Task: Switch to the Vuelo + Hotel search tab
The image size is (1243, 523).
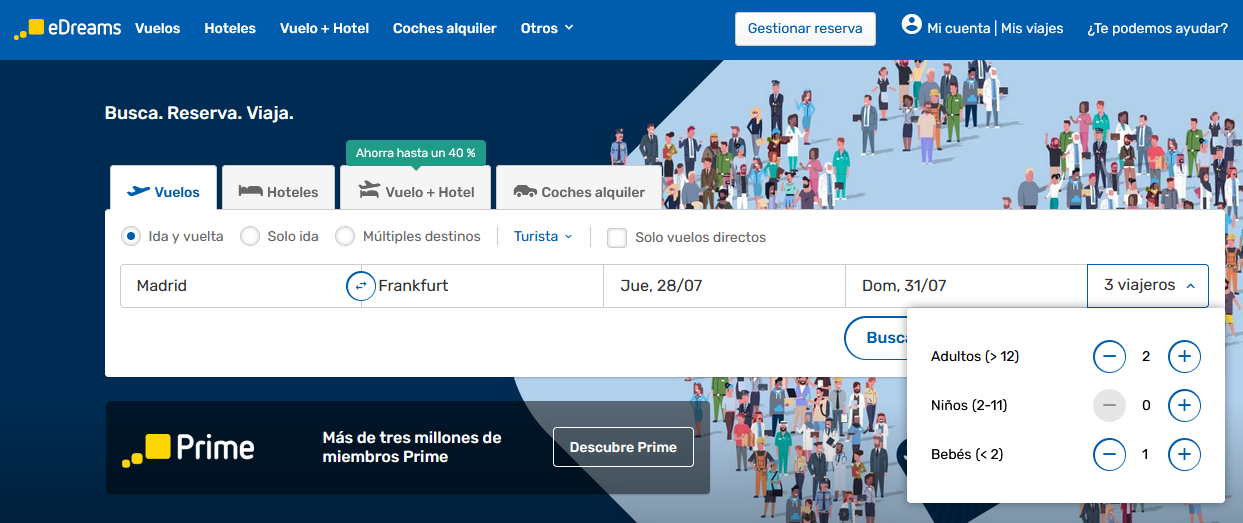Action: [x=415, y=188]
